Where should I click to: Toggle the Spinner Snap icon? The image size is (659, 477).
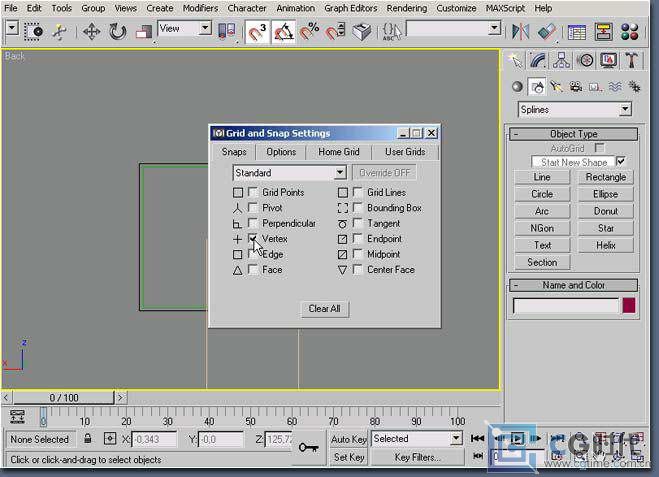[x=335, y=32]
